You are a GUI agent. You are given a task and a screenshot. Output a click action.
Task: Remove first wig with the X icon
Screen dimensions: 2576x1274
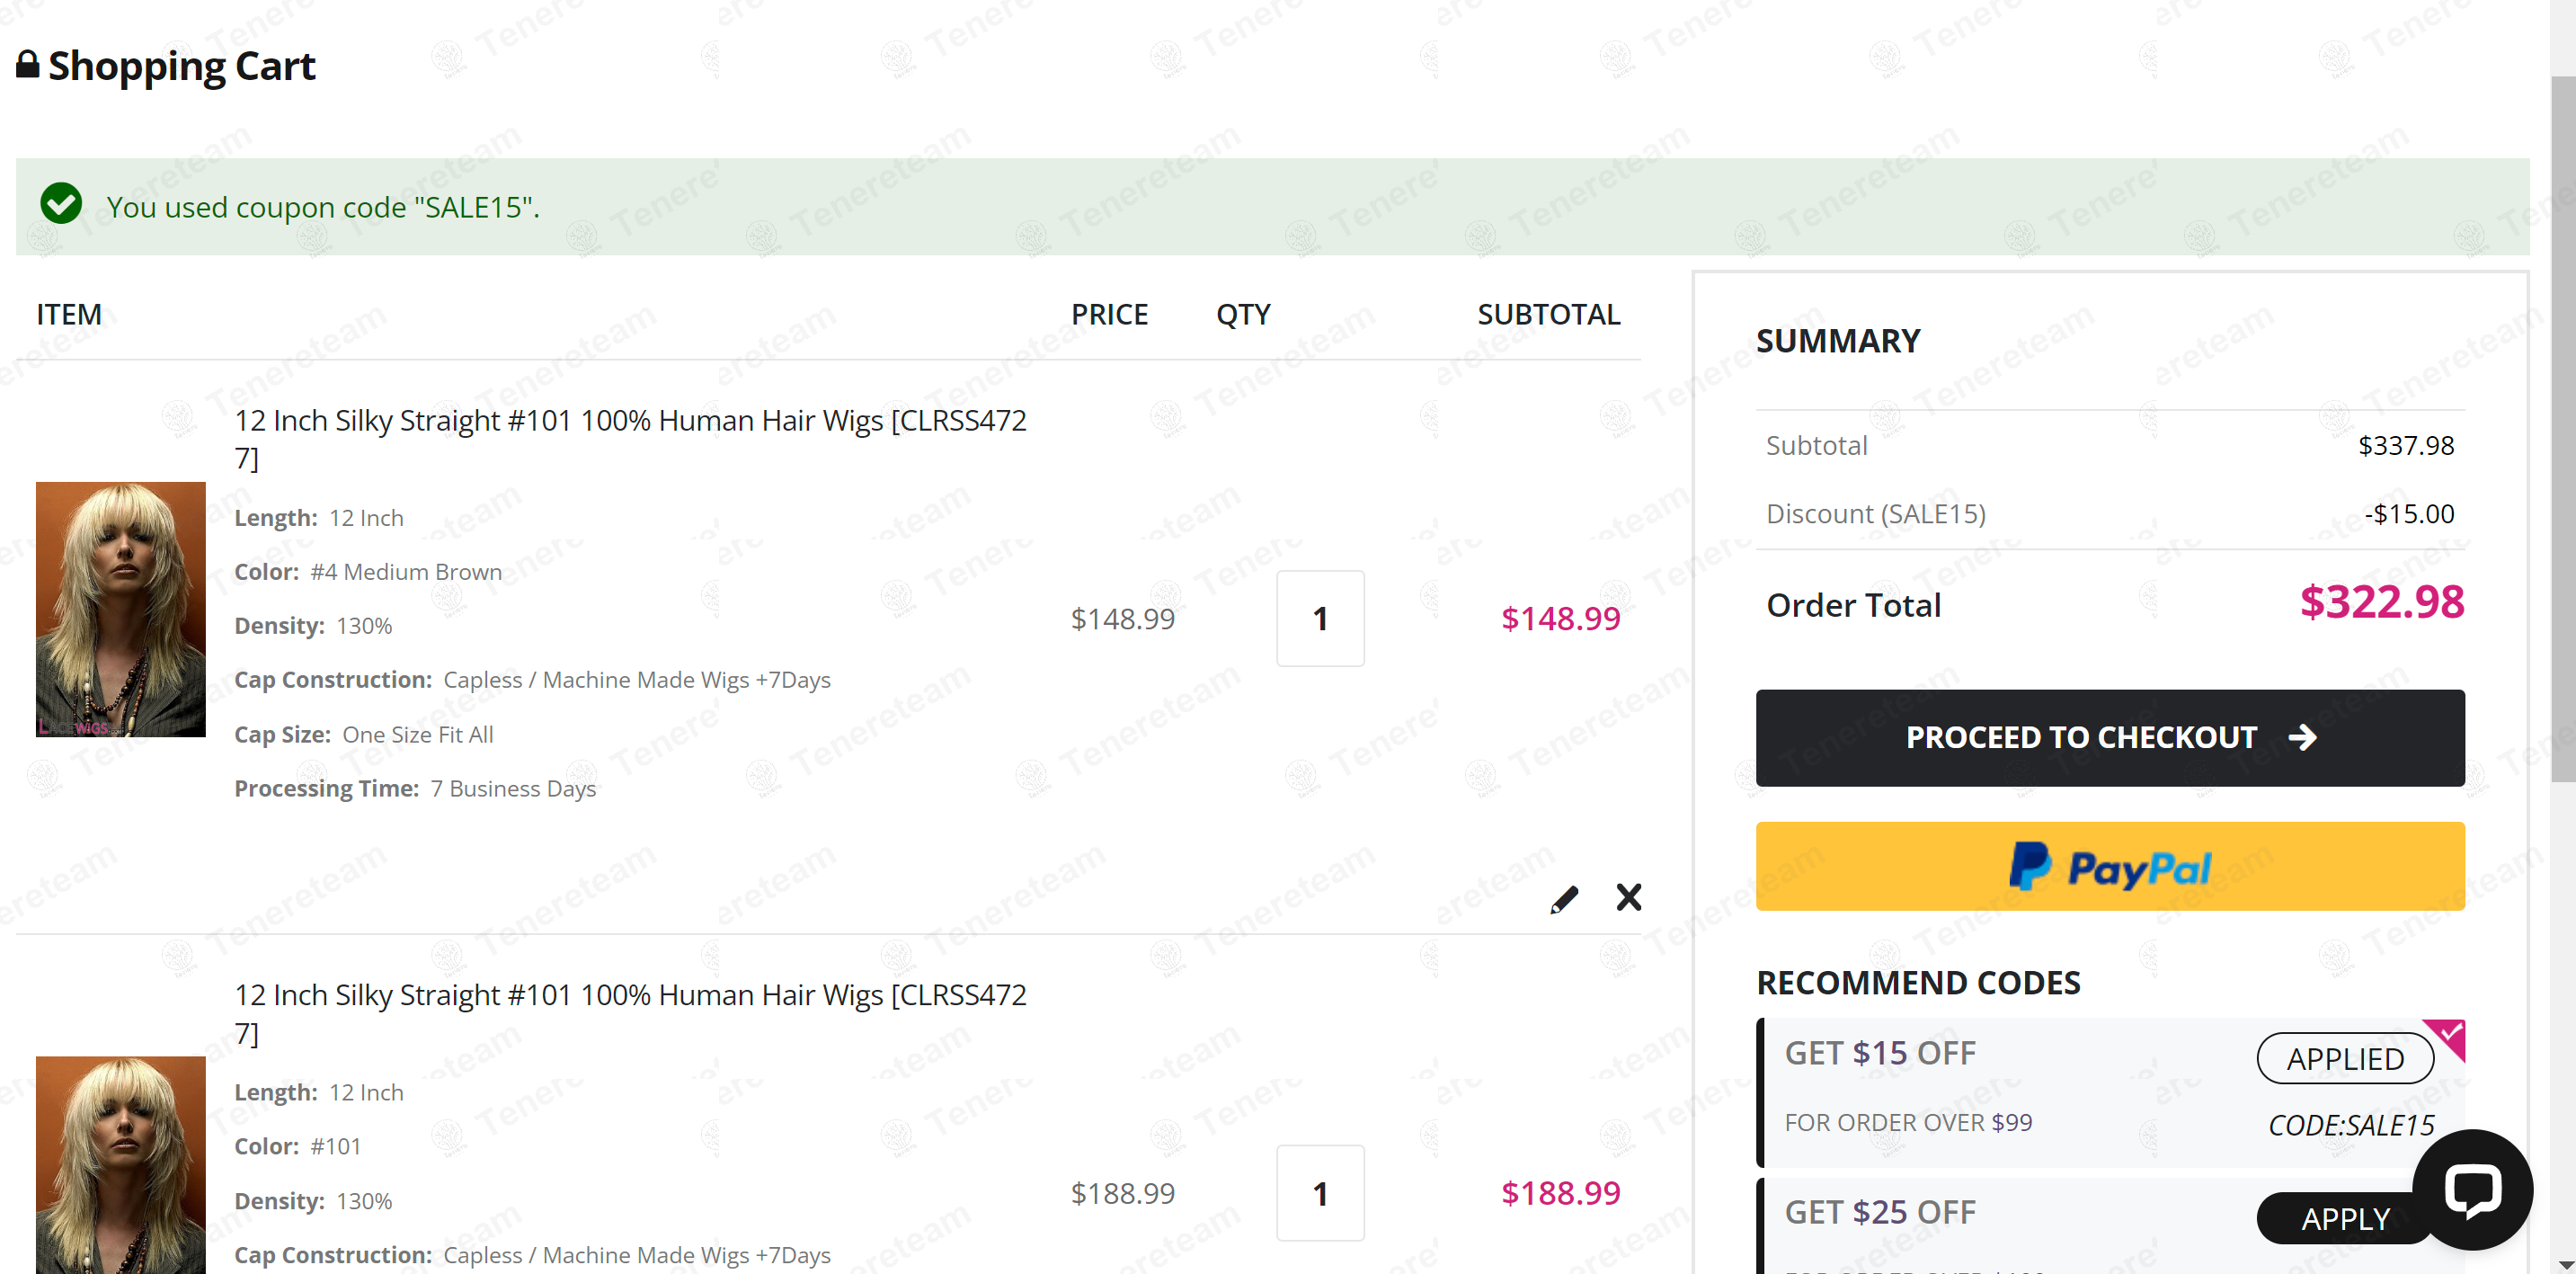pyautogui.click(x=1629, y=897)
